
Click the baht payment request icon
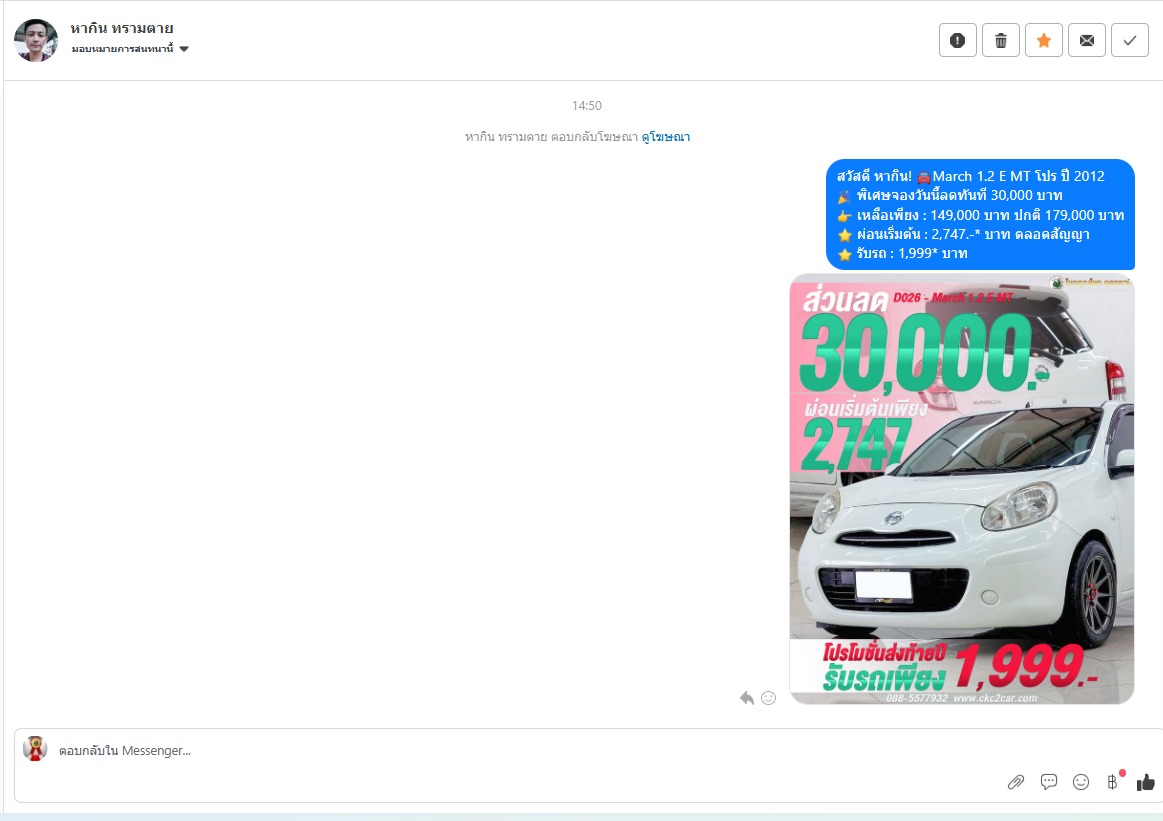(x=1113, y=782)
